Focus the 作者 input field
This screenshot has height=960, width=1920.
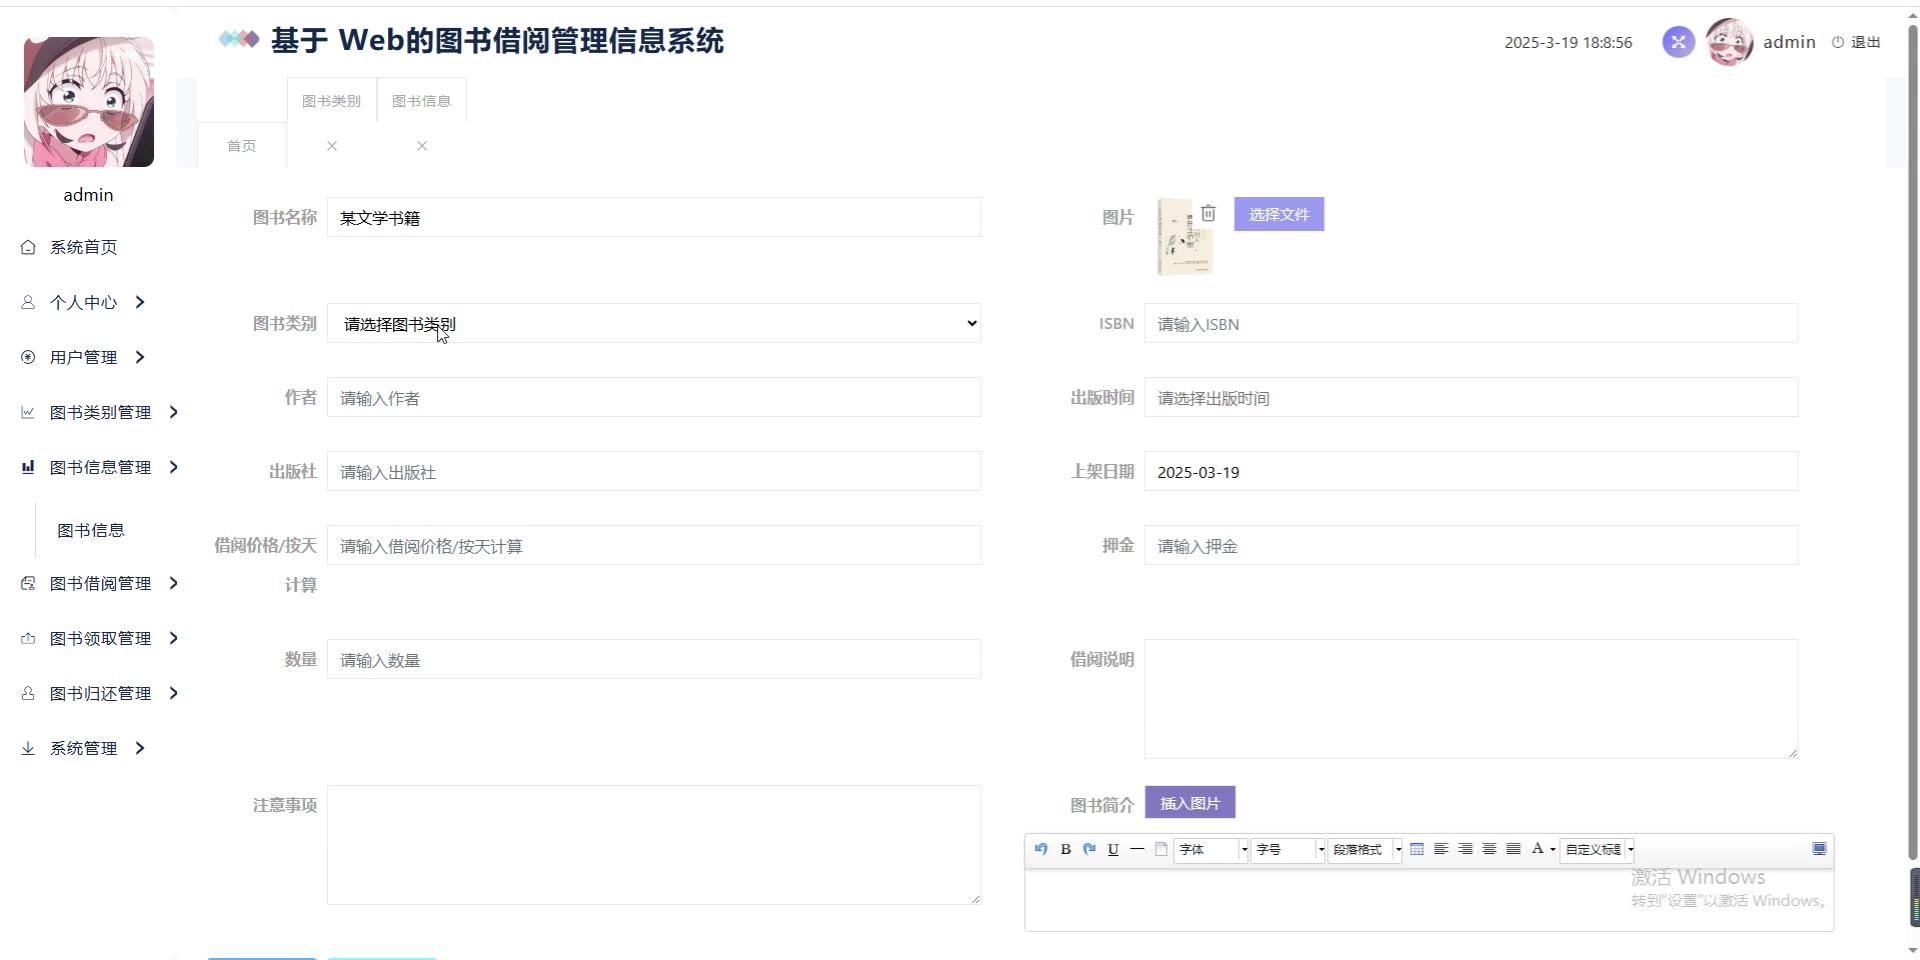coord(654,397)
